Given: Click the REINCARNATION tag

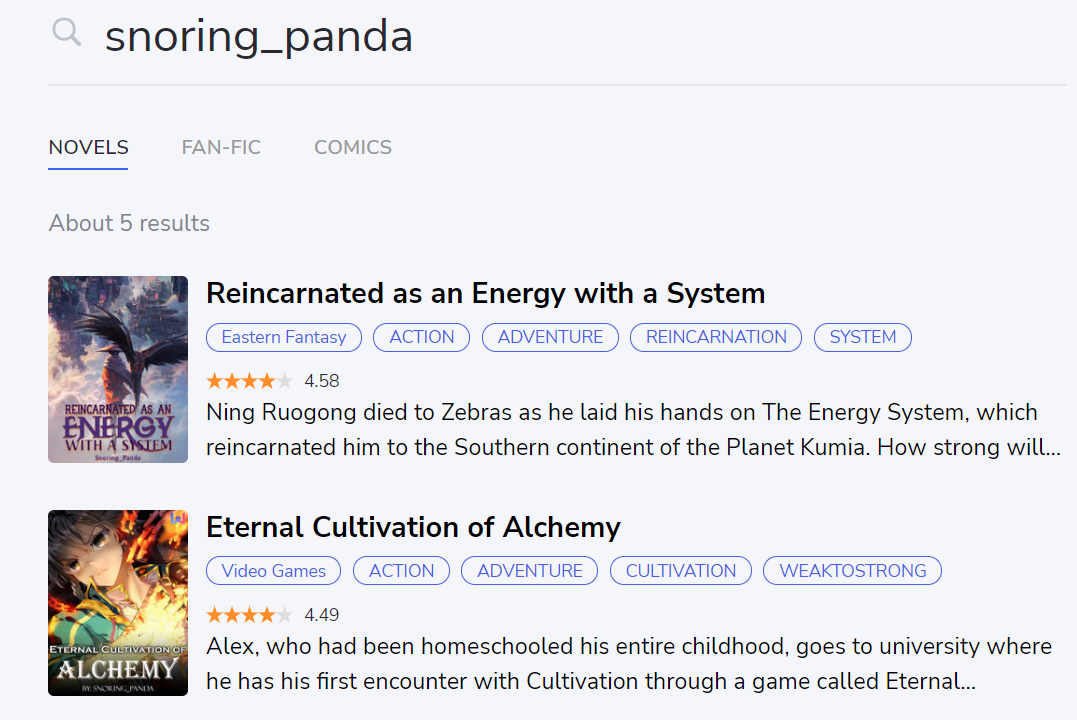Looking at the screenshot, I should tap(716, 337).
